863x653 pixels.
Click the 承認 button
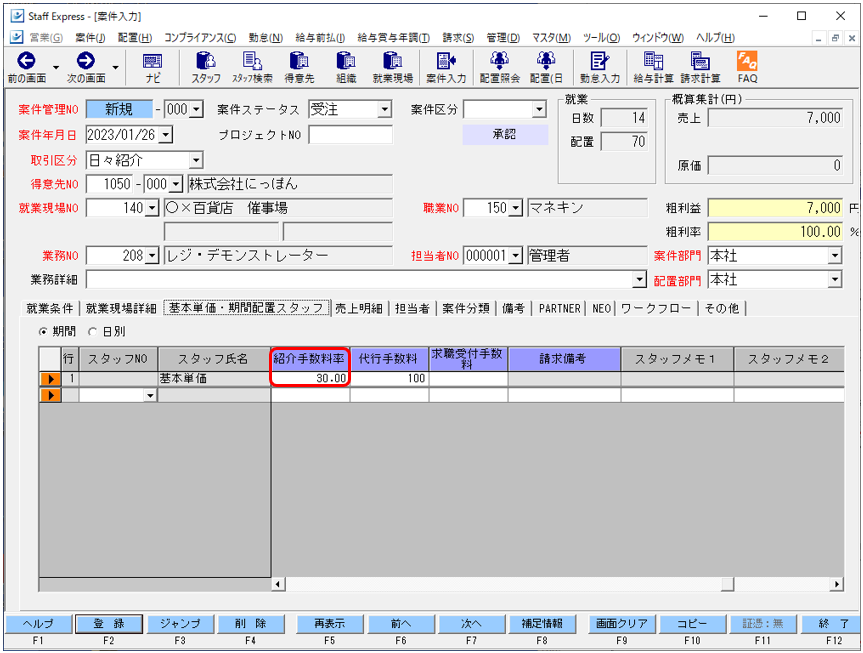(505, 135)
